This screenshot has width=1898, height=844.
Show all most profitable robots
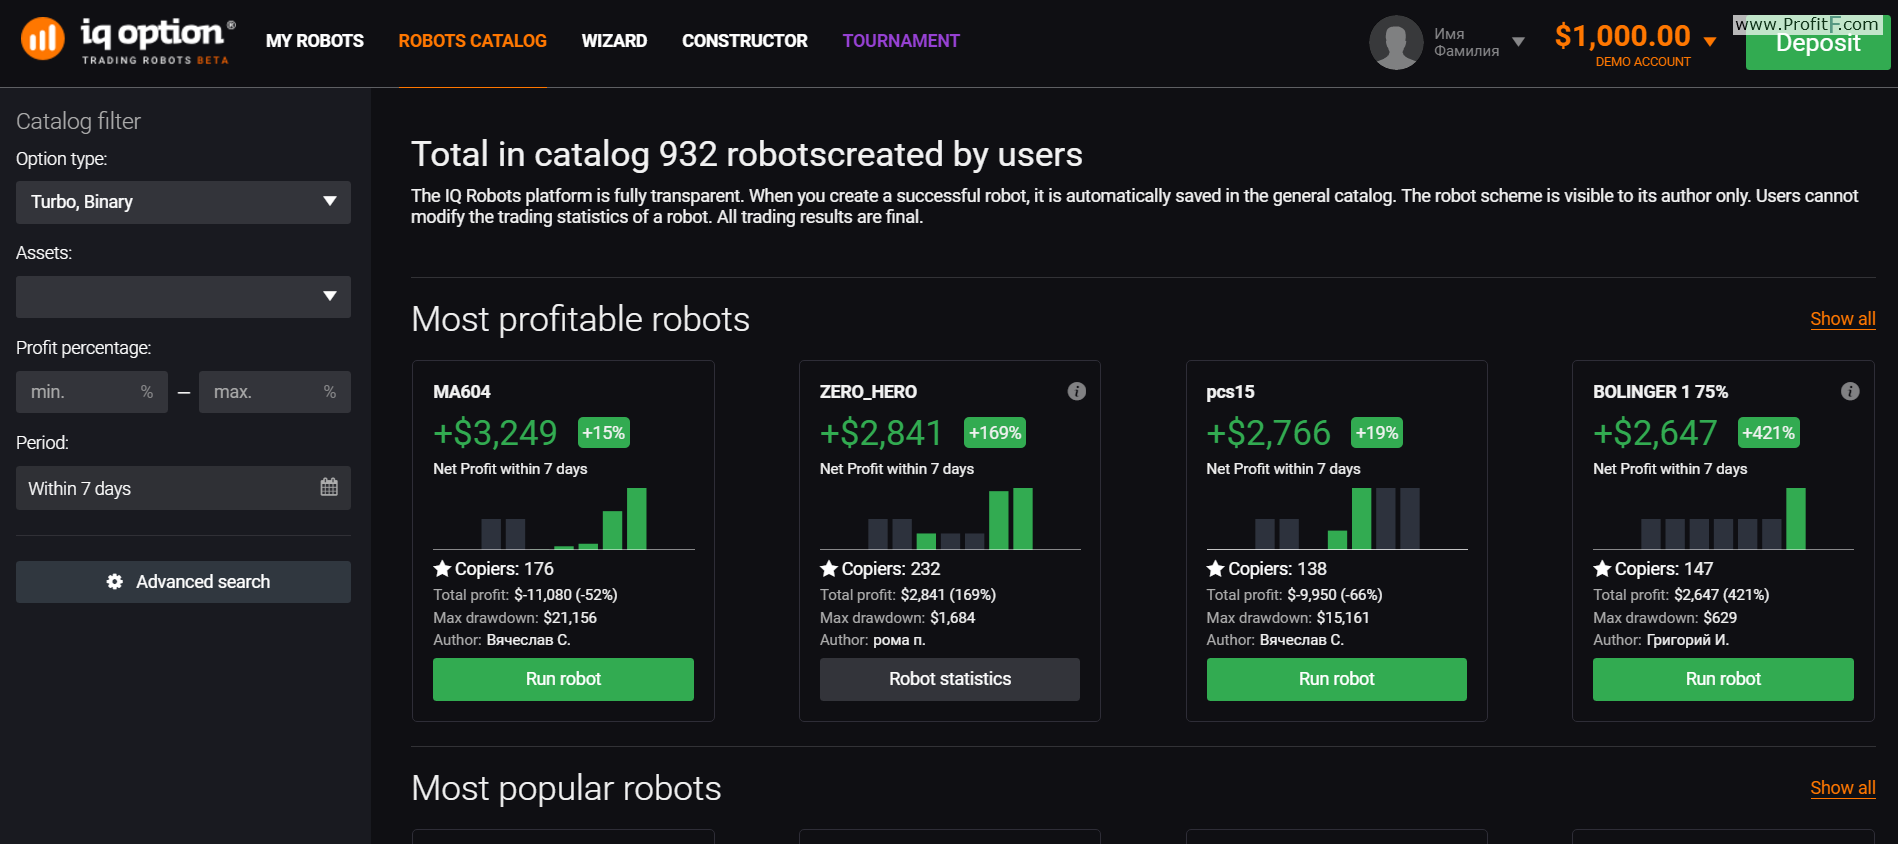tap(1843, 319)
